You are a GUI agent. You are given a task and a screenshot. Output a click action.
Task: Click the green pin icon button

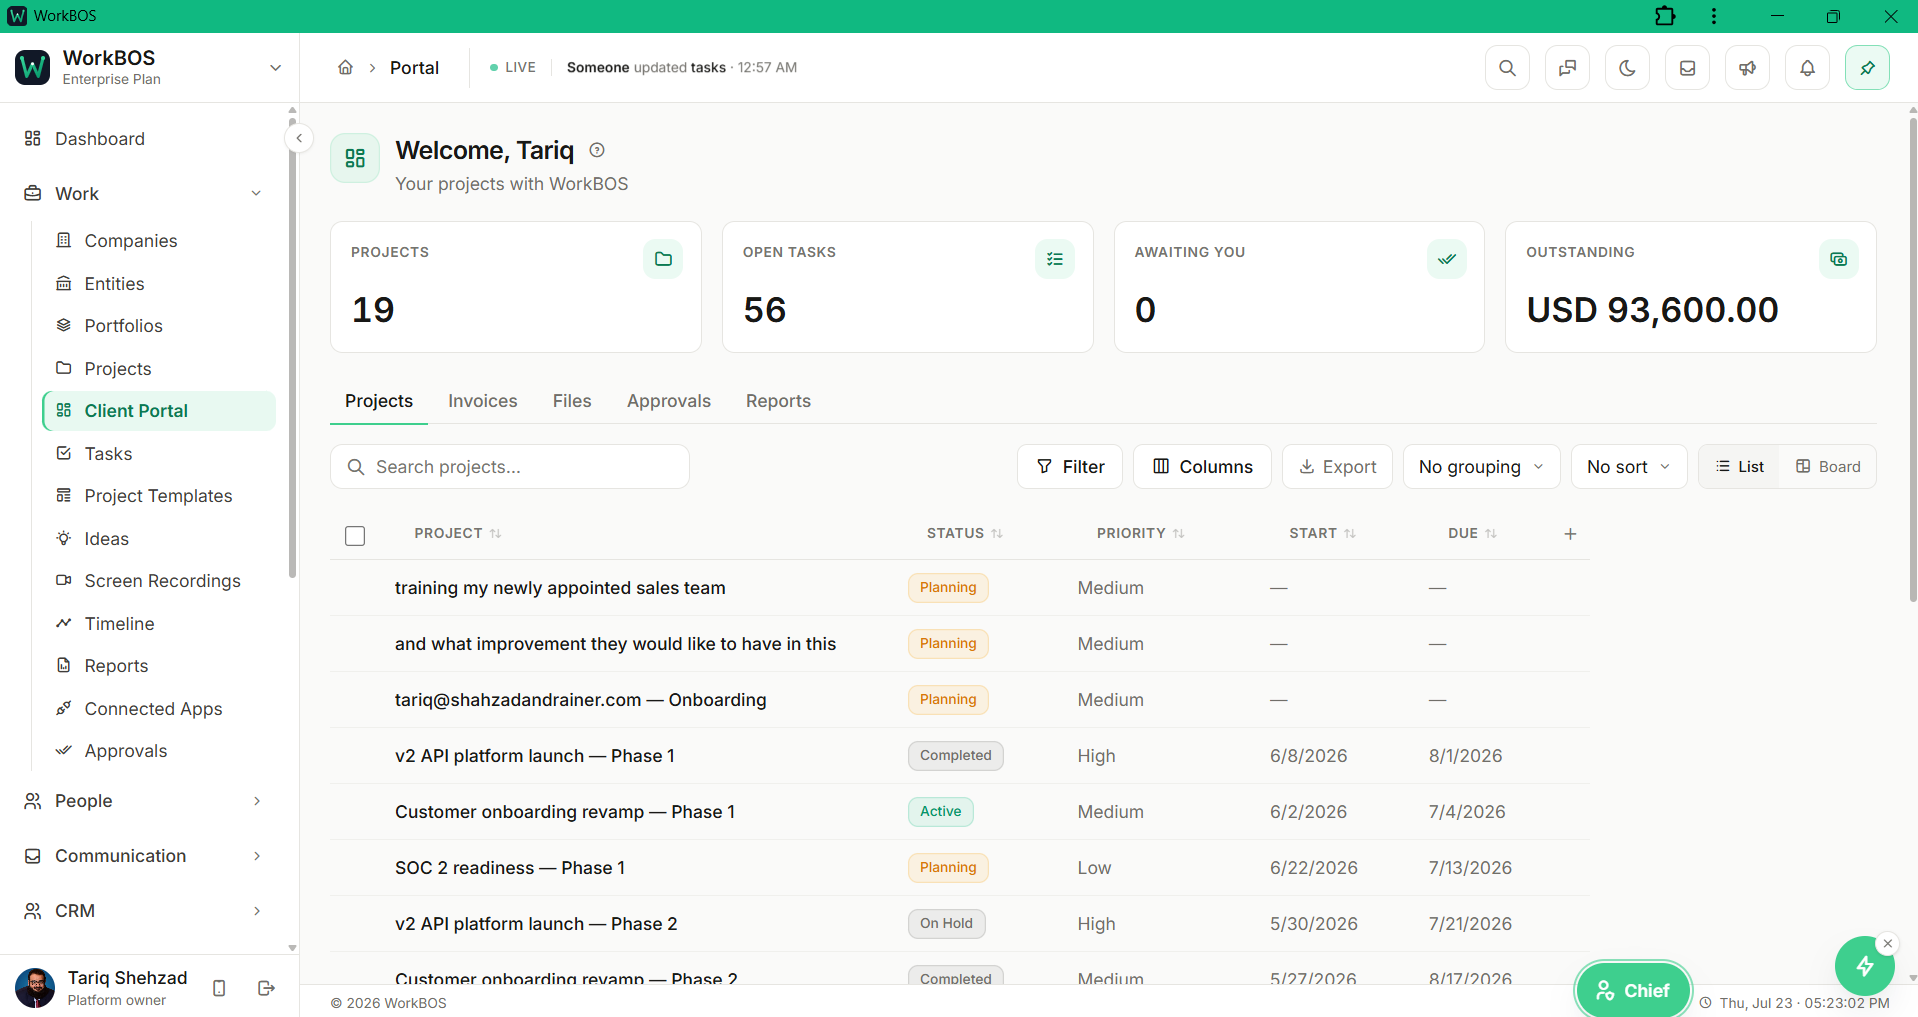pos(1867,68)
